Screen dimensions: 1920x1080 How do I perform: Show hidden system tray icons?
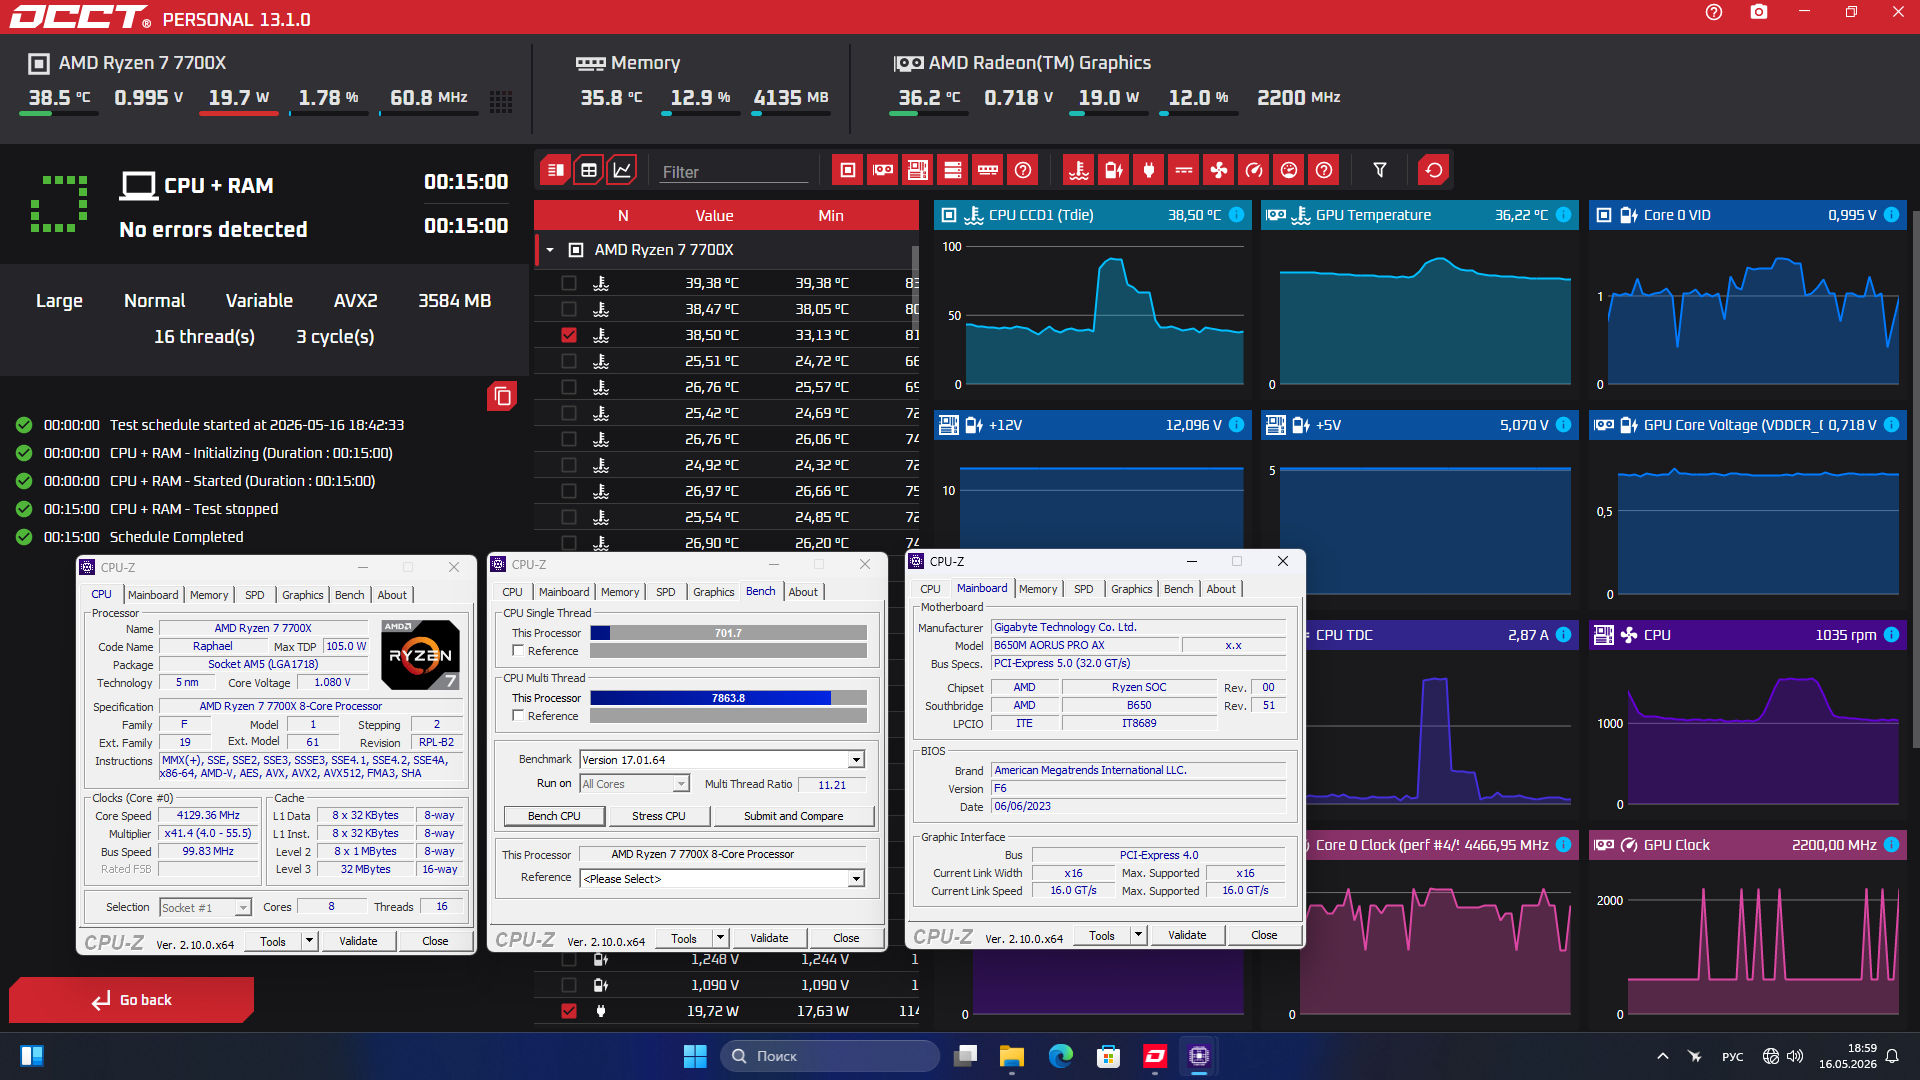(x=1662, y=1056)
